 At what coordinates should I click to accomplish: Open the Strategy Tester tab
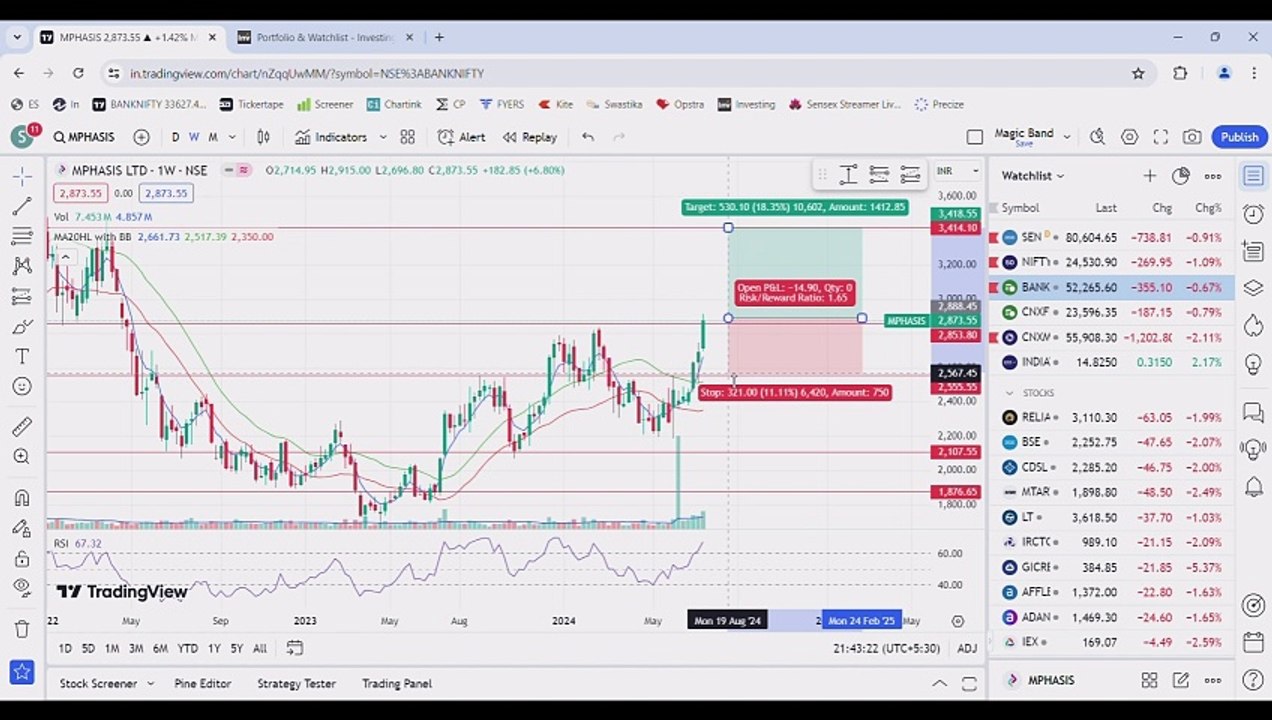coord(296,684)
